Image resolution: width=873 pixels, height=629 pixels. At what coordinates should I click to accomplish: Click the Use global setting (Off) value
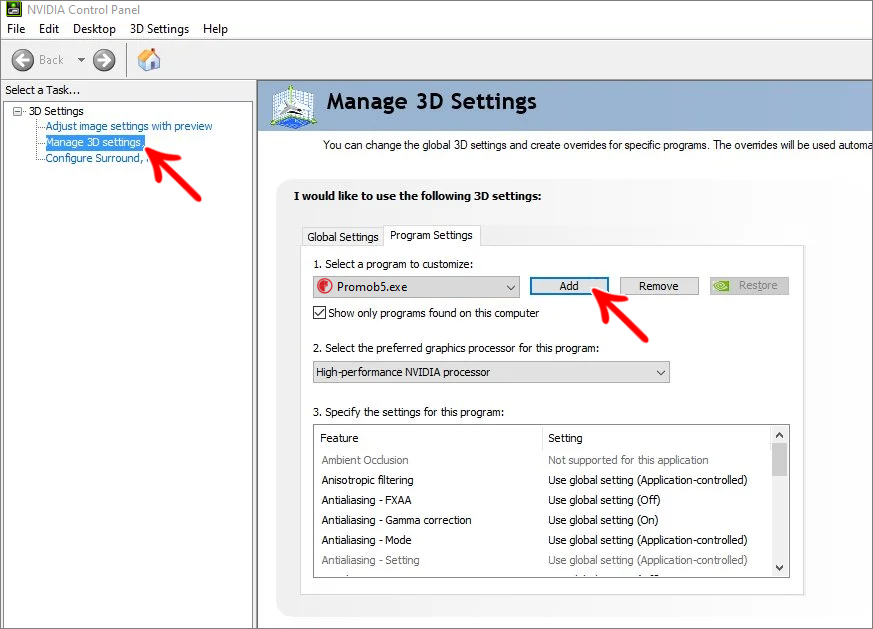point(604,500)
